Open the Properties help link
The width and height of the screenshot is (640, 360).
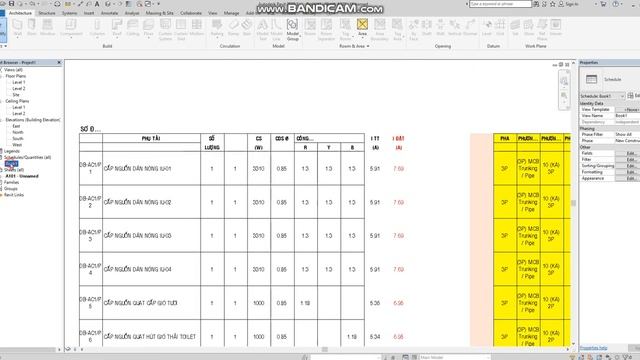tap(593, 348)
